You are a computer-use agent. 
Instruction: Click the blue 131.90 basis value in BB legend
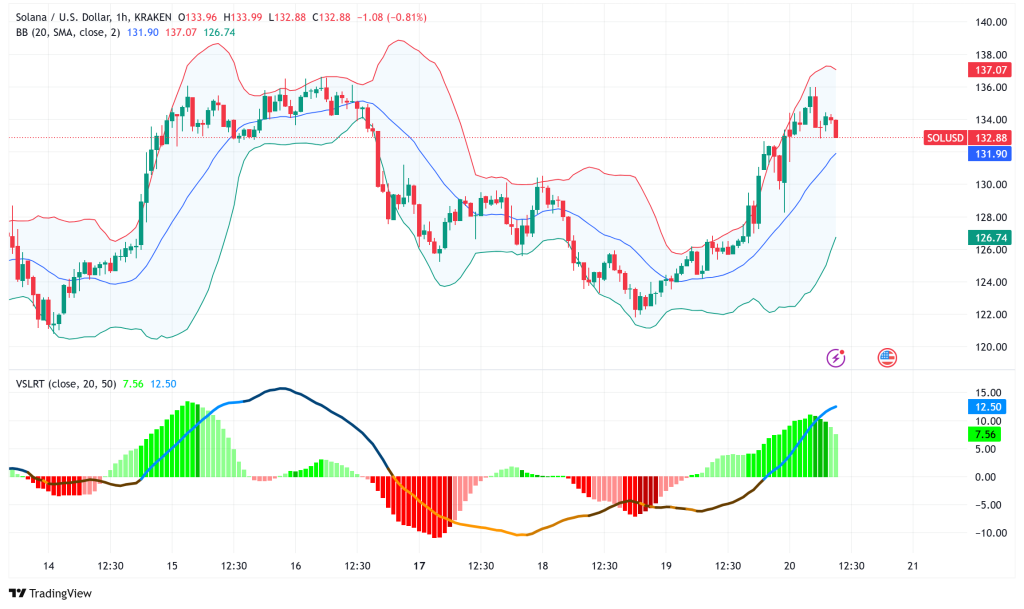coord(142,33)
